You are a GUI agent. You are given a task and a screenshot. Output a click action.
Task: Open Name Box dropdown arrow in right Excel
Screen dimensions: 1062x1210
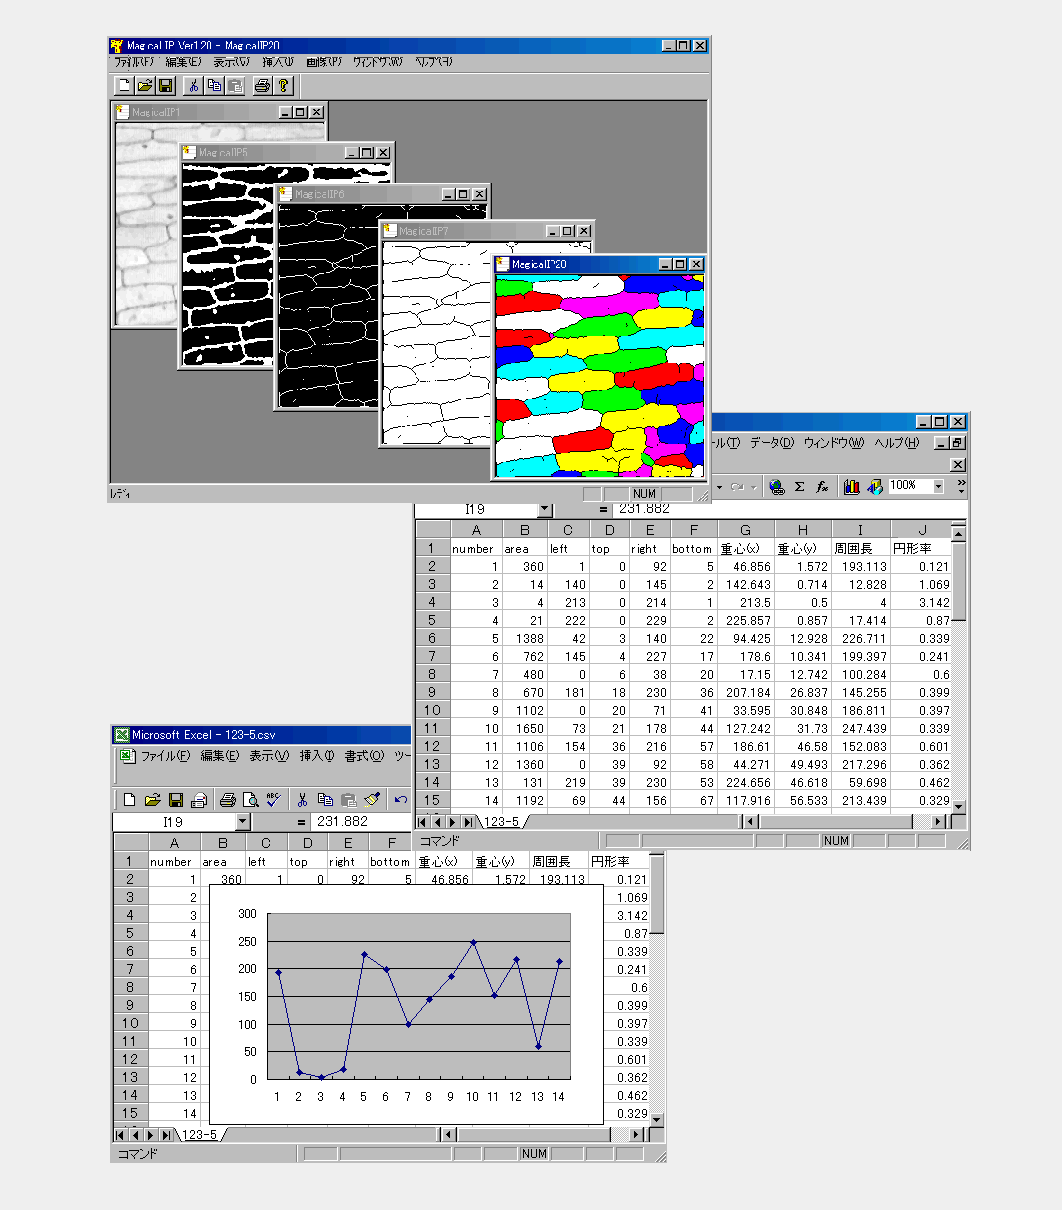click(x=544, y=509)
